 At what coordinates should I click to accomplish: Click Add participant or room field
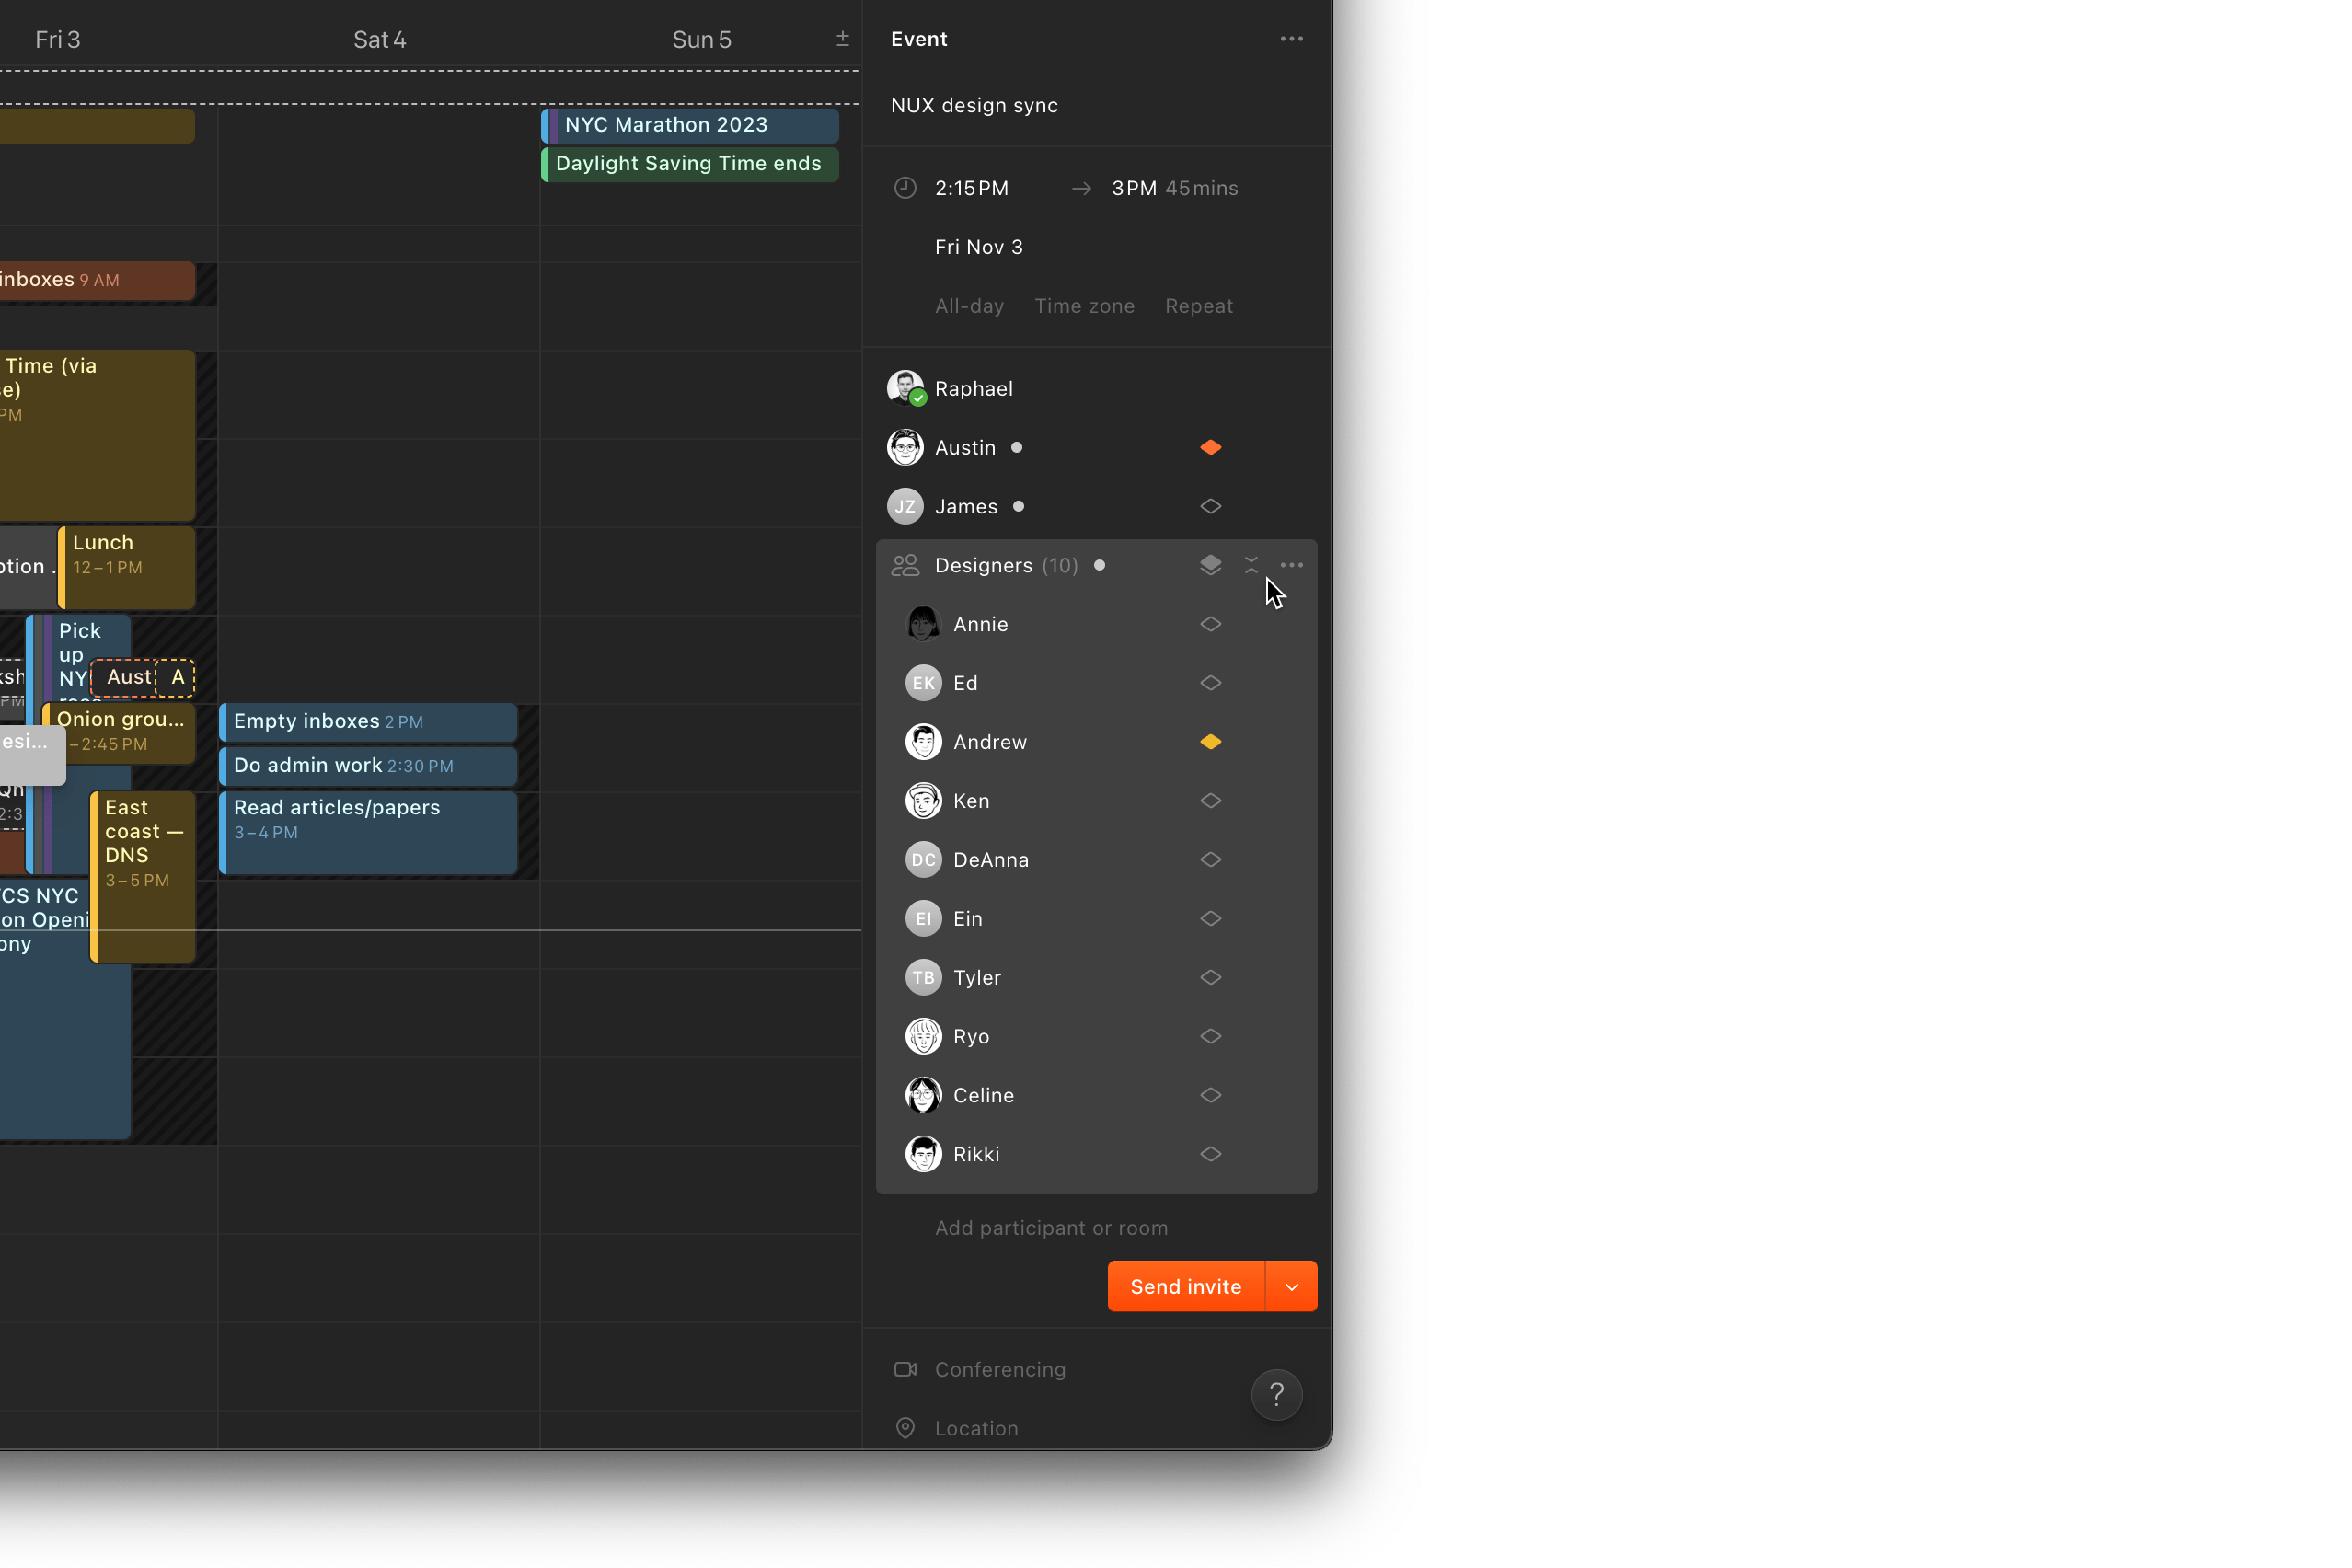click(1052, 1227)
